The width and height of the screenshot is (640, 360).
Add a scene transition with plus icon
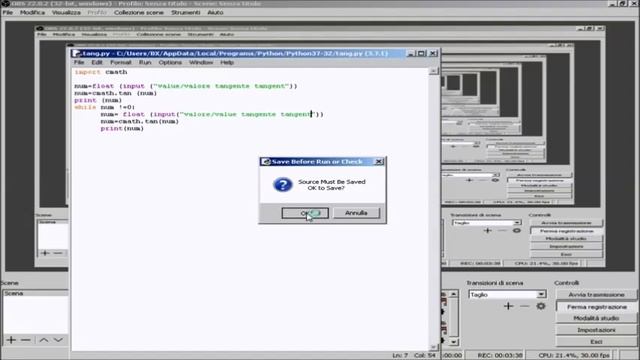click(x=508, y=306)
